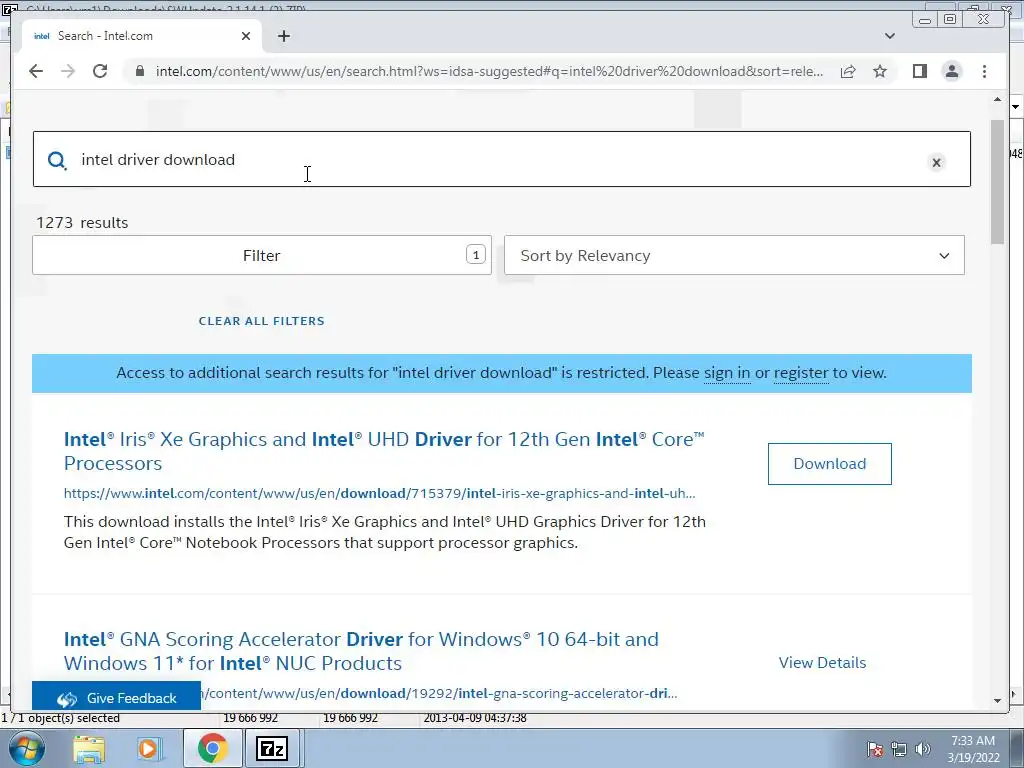The height and width of the screenshot is (768, 1024).
Task: Follow the register link
Action: point(801,373)
